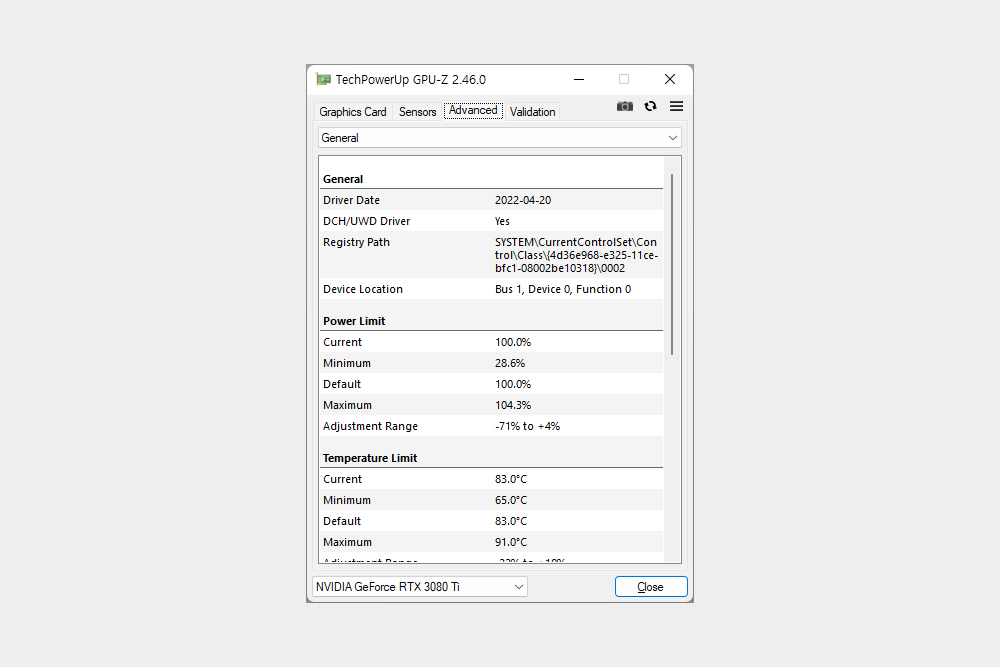Minimize the GPU-Z window

click(578, 79)
